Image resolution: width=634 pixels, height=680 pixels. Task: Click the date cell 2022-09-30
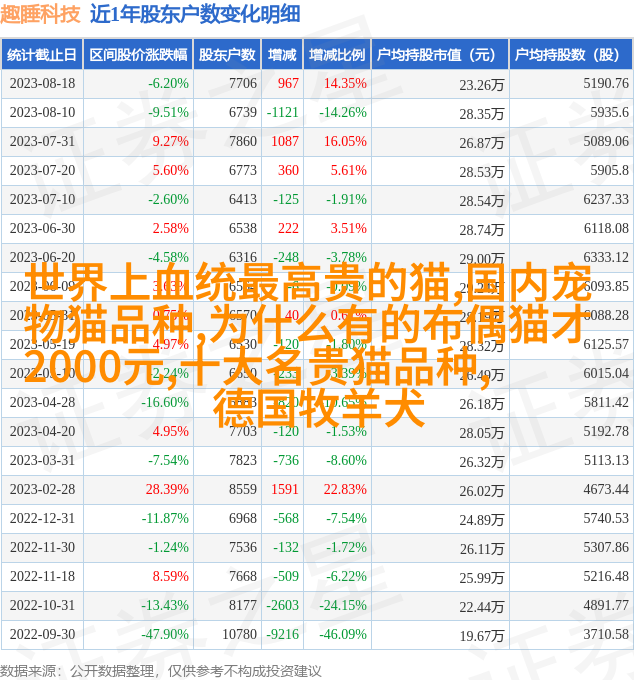tap(42, 634)
